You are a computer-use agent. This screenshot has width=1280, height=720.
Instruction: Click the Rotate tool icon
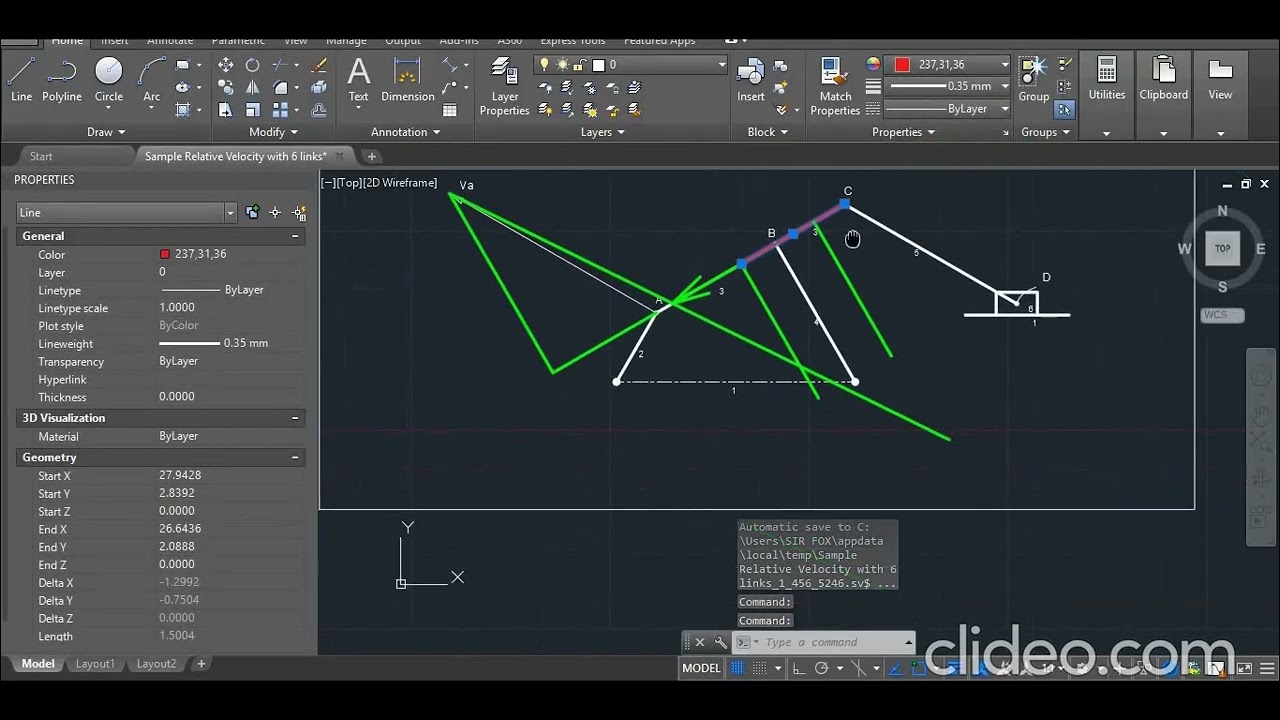[x=252, y=65]
